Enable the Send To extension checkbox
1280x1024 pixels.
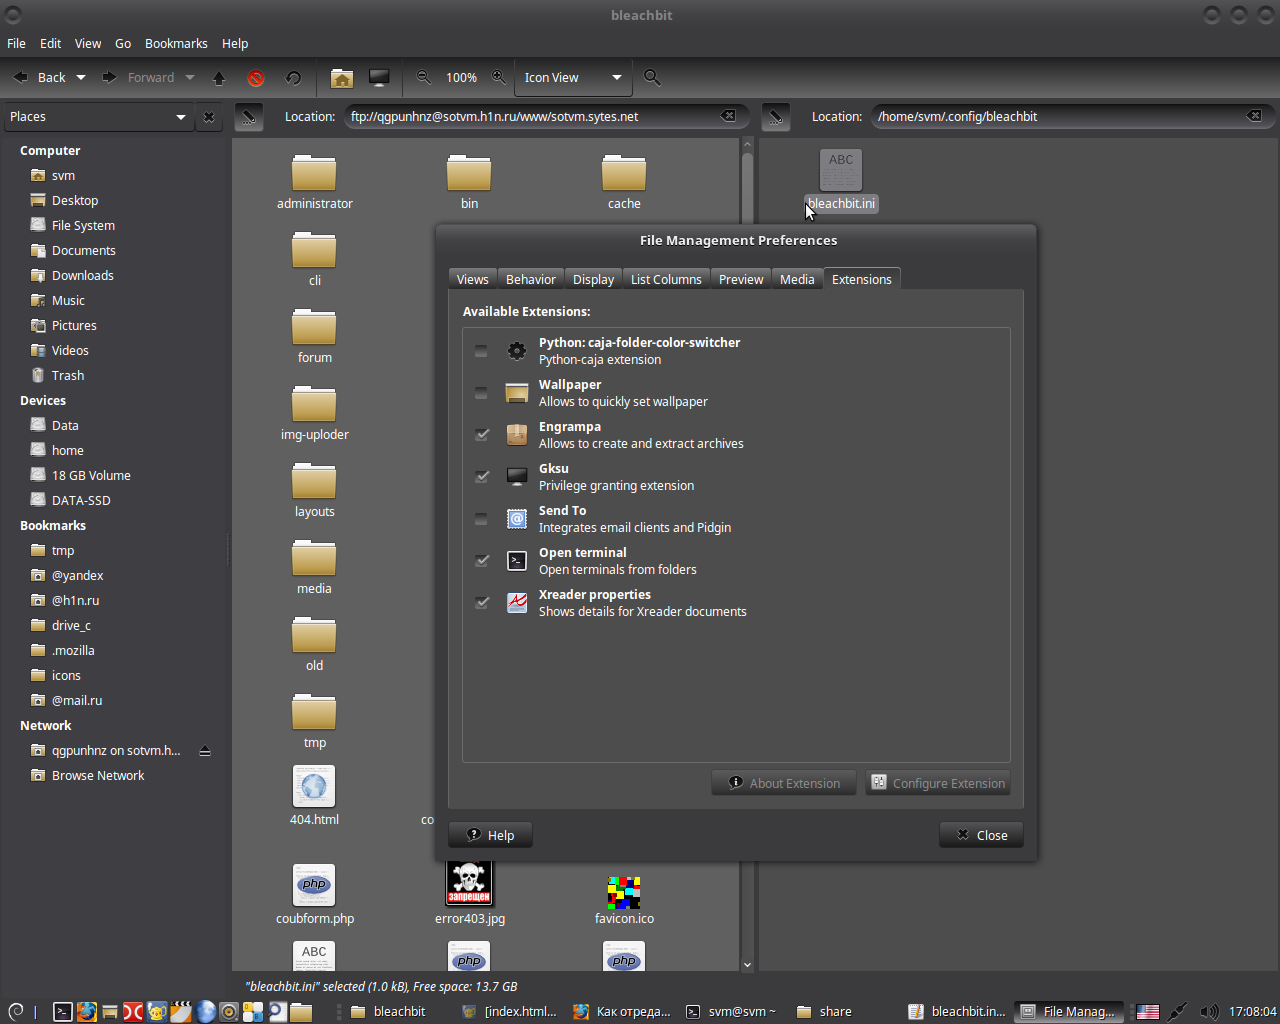click(481, 519)
